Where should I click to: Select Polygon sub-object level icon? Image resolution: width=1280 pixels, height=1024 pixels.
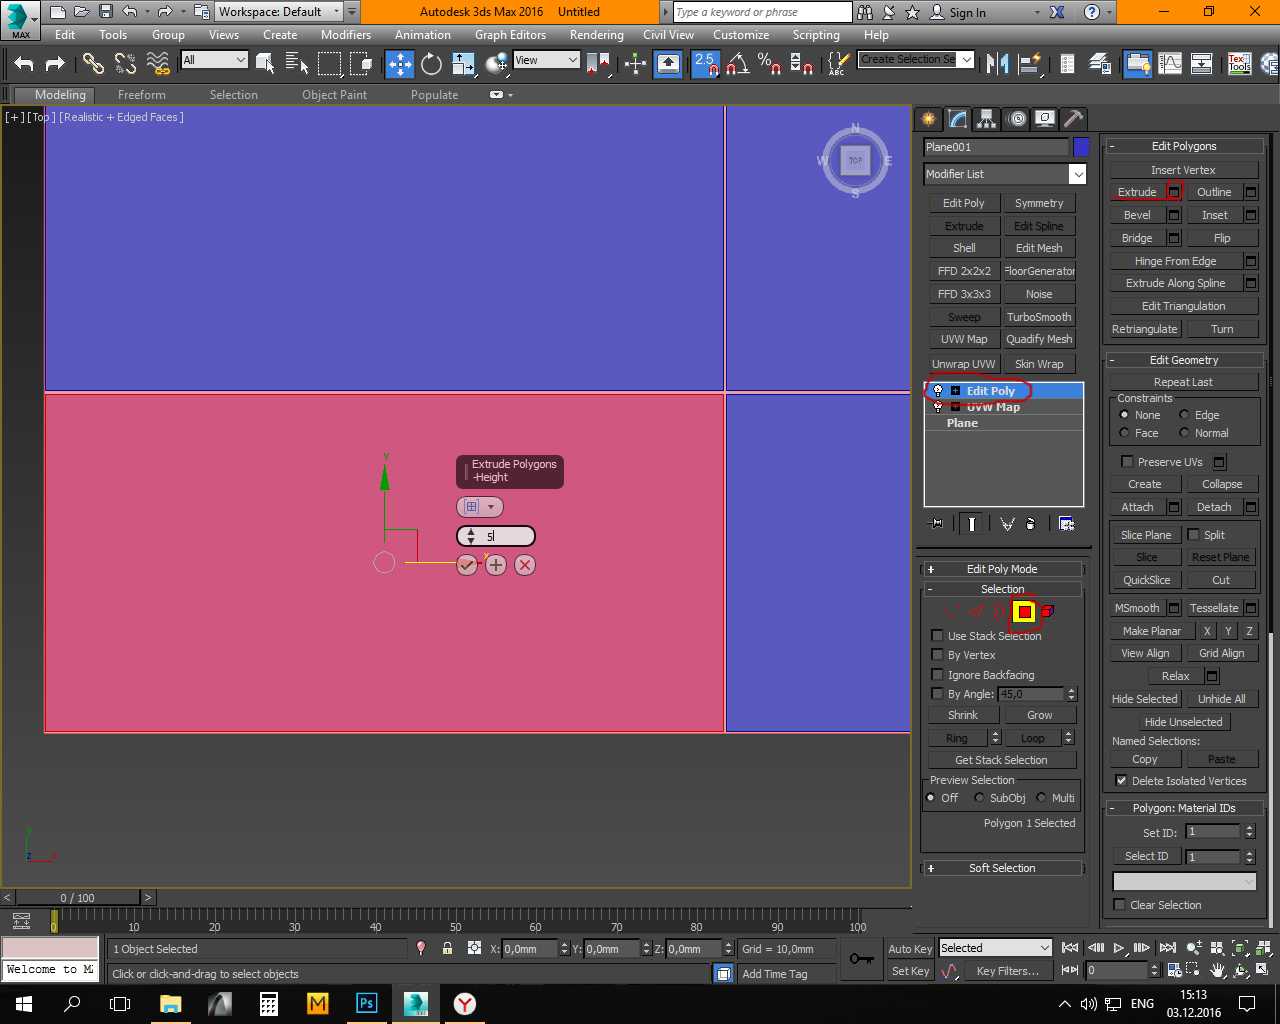pyautogui.click(x=1024, y=612)
